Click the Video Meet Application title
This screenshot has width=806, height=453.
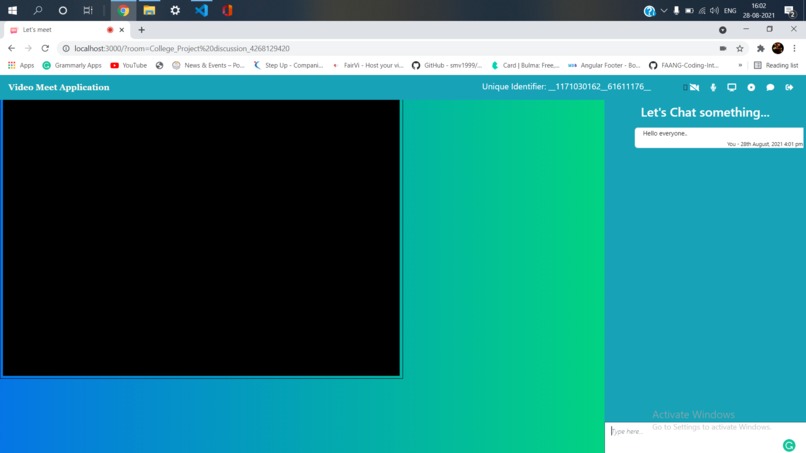click(x=59, y=87)
